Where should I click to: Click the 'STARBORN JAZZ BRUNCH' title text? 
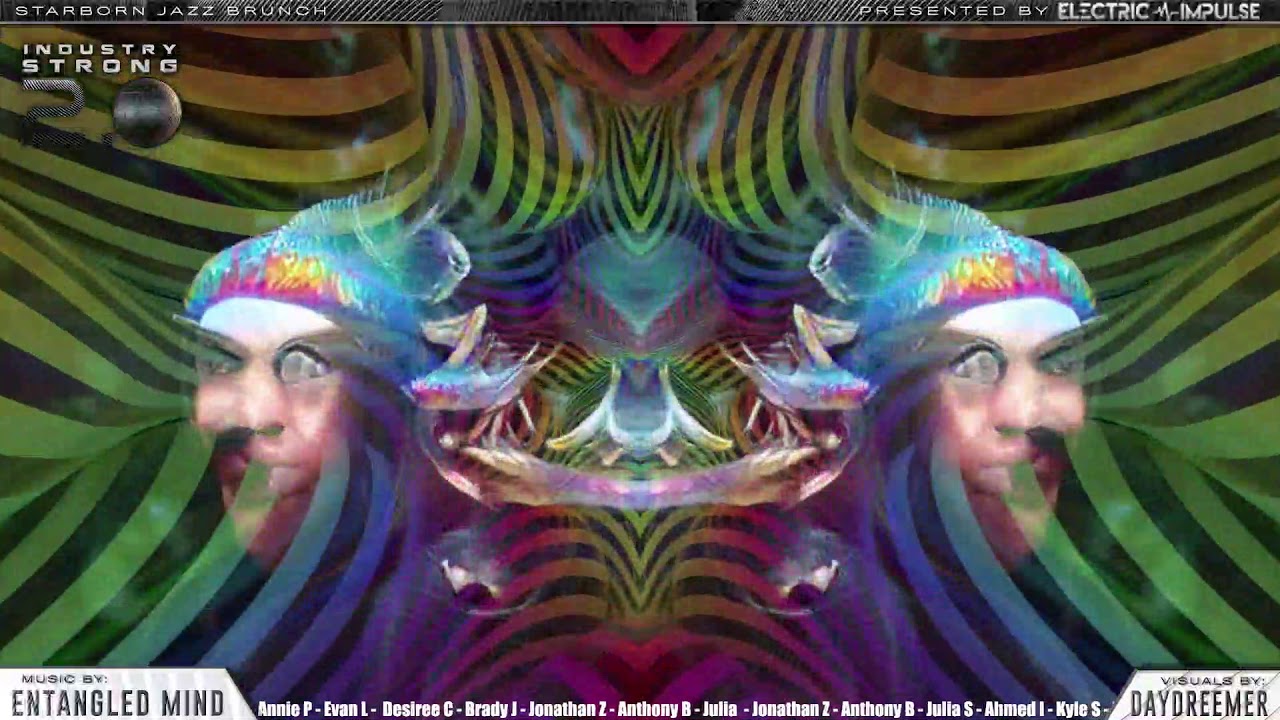171,11
